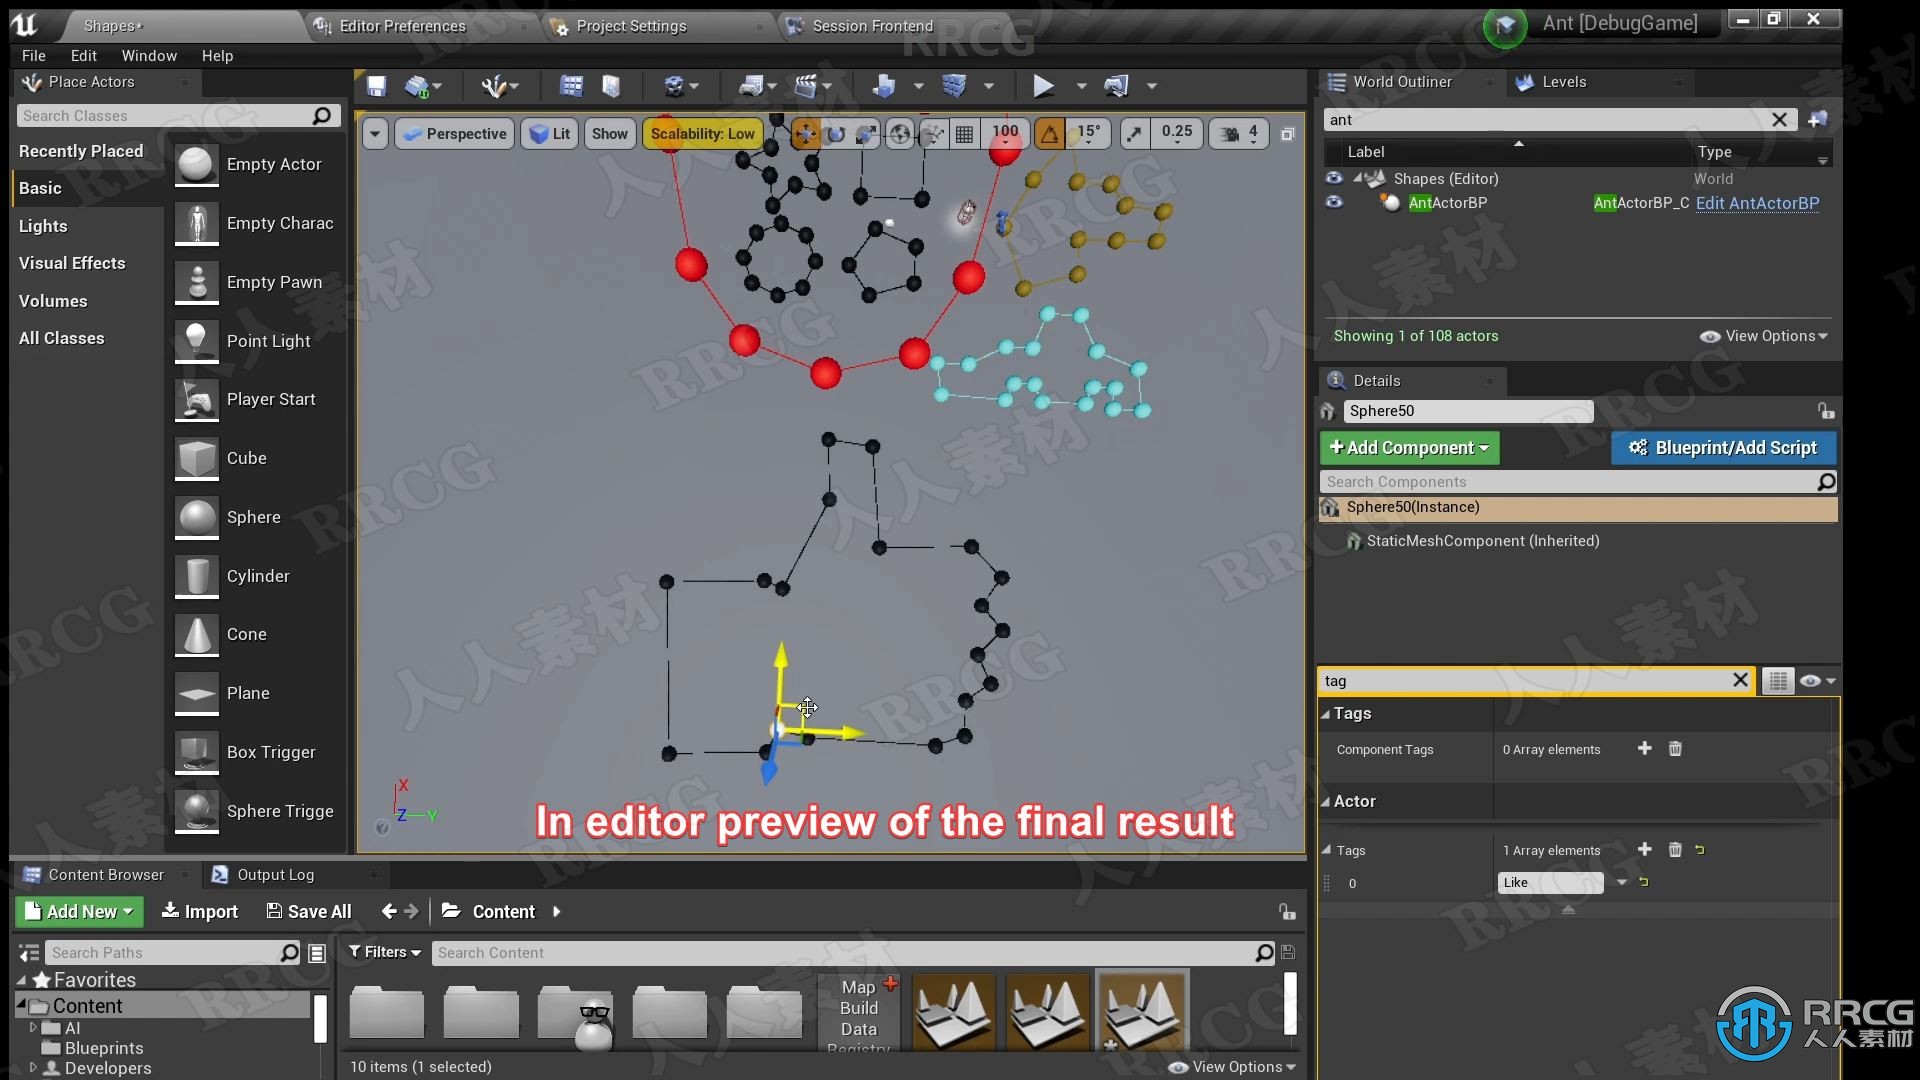Remove all Actor Tags with trash icon
Screen dimensions: 1920x1080
point(1675,849)
